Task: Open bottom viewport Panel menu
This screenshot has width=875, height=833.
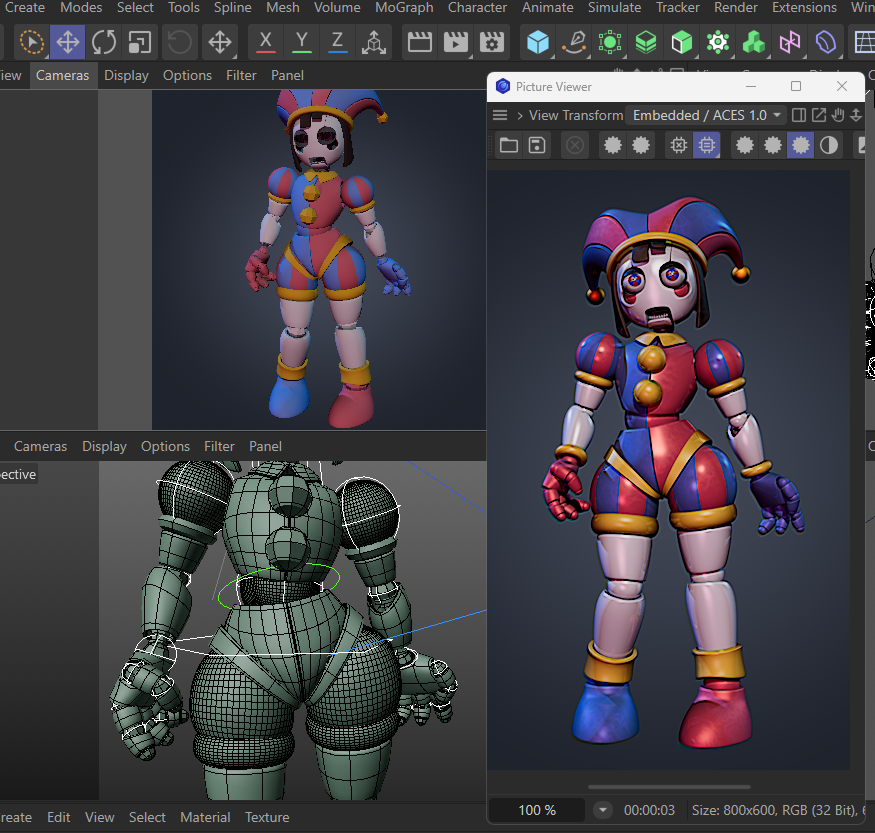Action: coord(265,446)
